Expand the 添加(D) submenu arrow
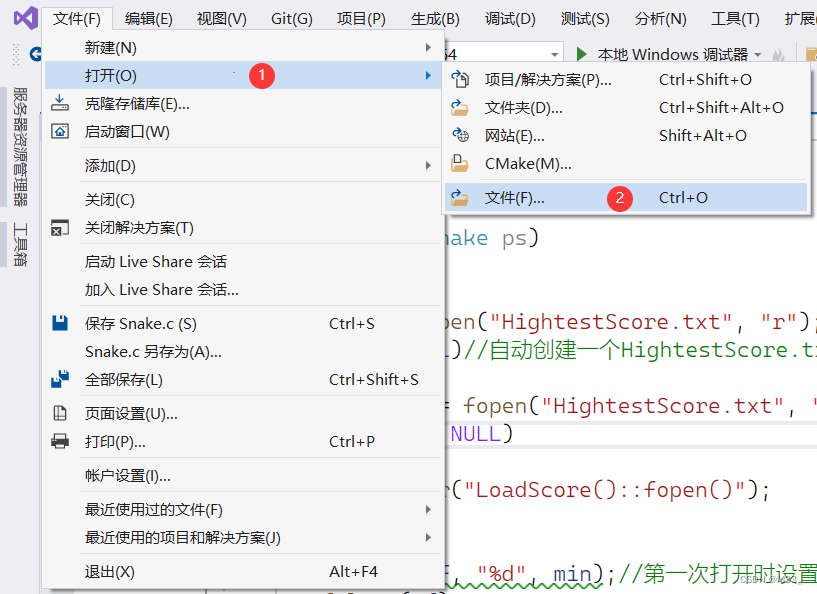This screenshot has height=594, width=817. [428, 165]
